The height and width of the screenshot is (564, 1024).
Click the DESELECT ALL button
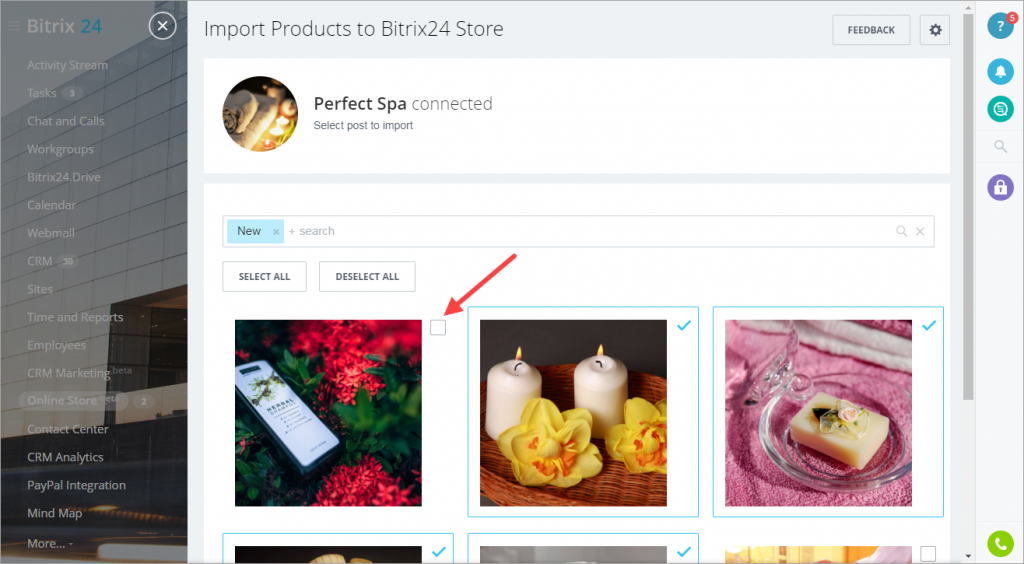(367, 277)
